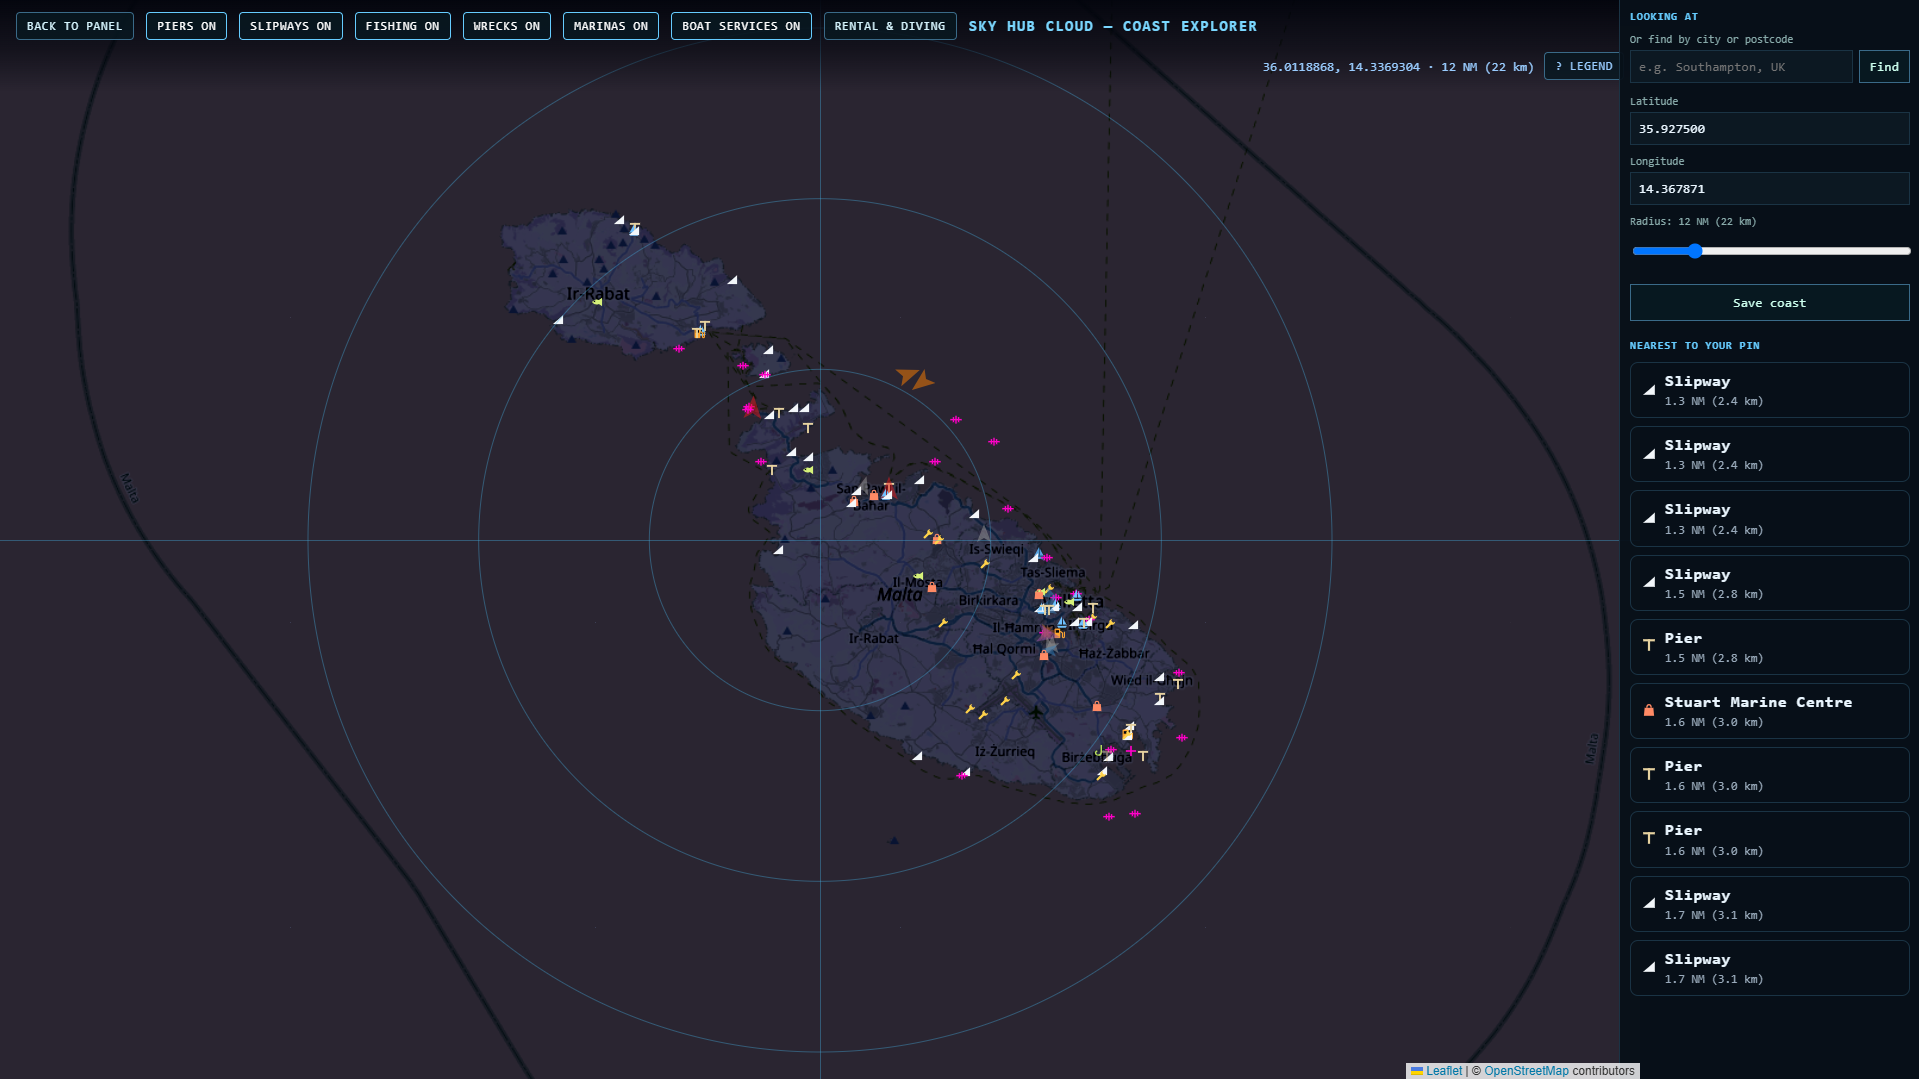Click the wrench marker right of the Malta label
The width and height of the screenshot is (1919, 1079).
click(x=943, y=623)
